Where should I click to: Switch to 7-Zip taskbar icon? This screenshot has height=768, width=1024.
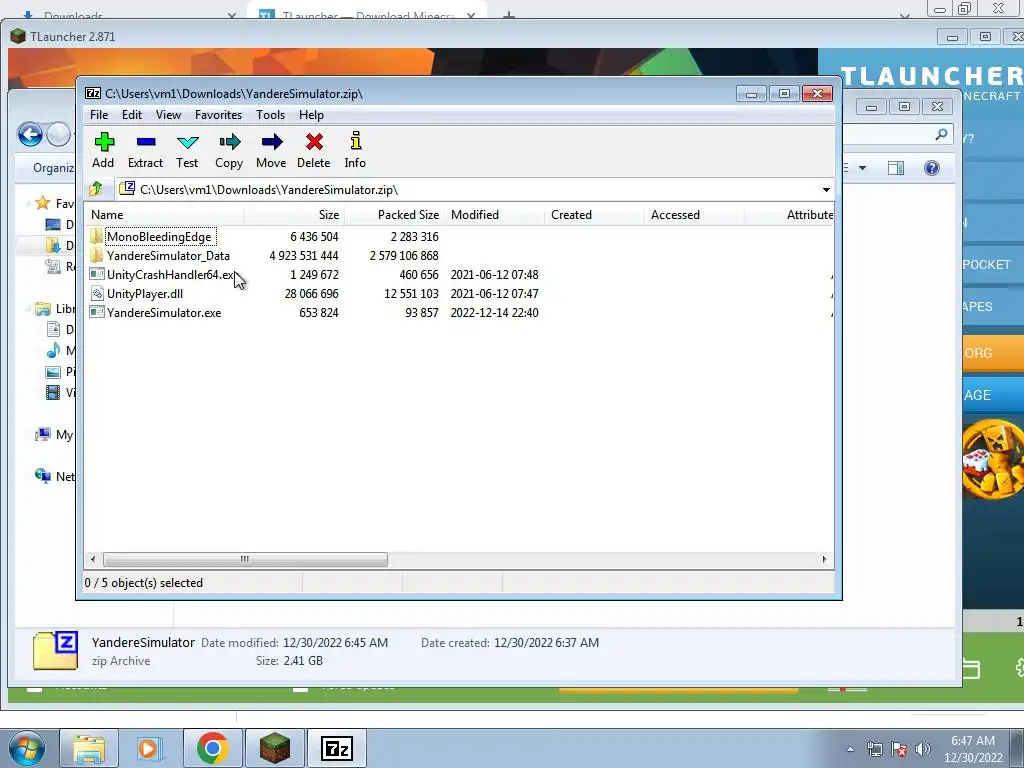[336, 748]
